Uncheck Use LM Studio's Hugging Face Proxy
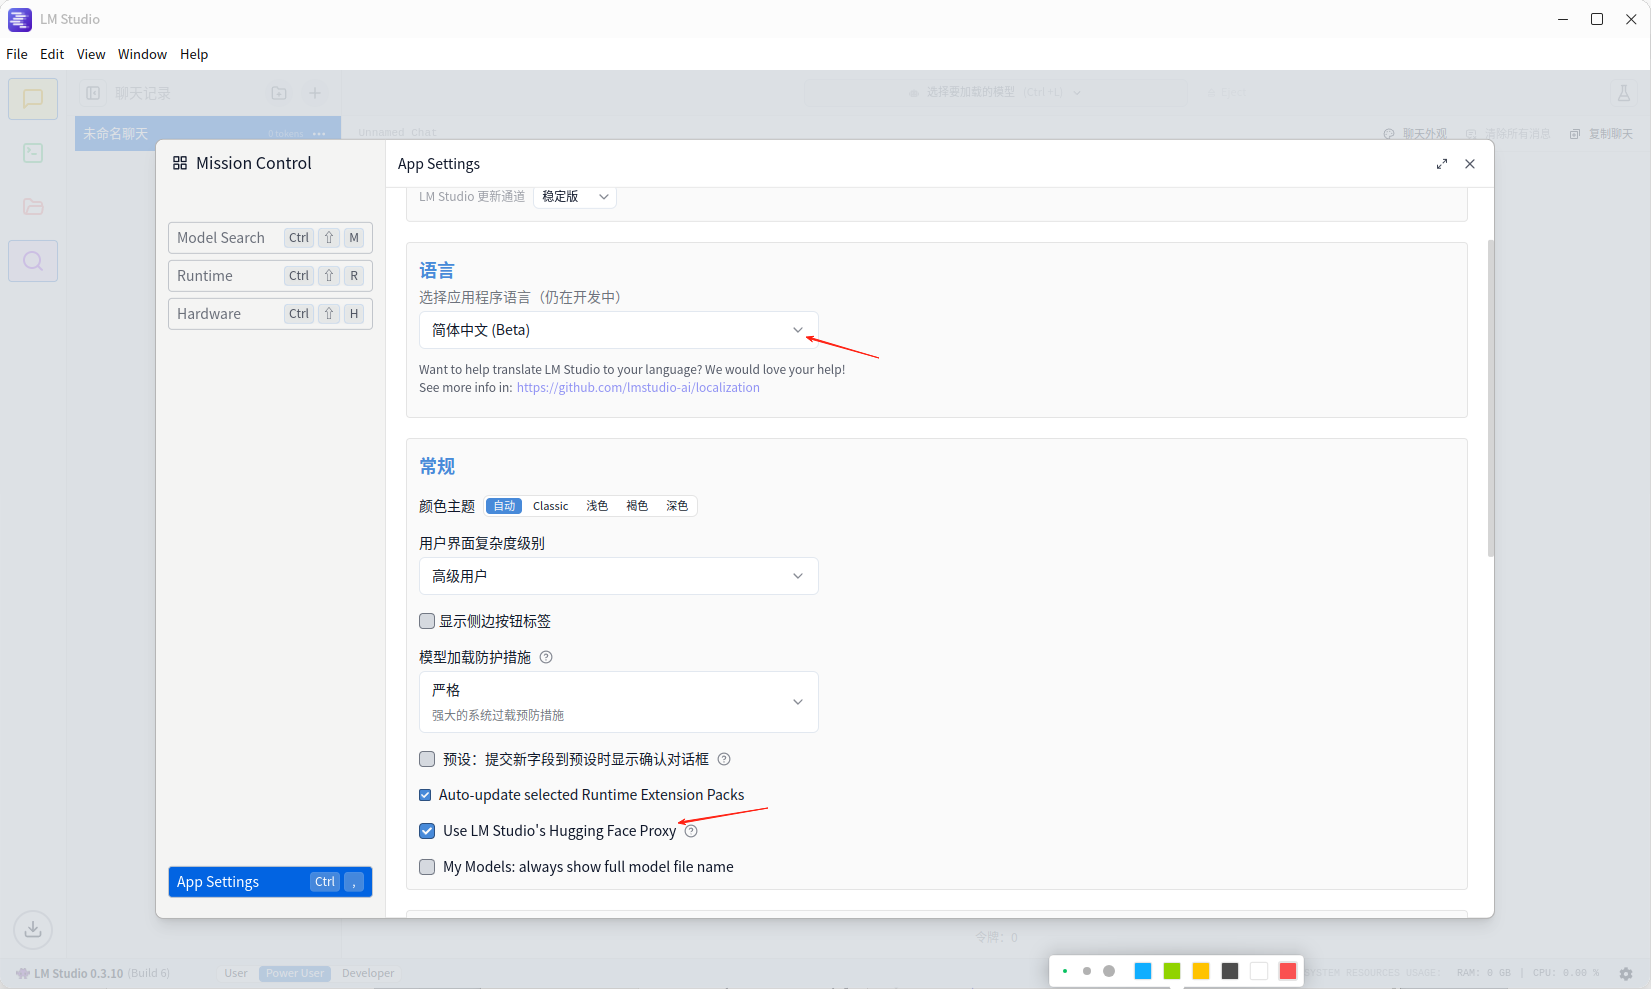Screen dimensions: 1651x989 tap(427, 831)
